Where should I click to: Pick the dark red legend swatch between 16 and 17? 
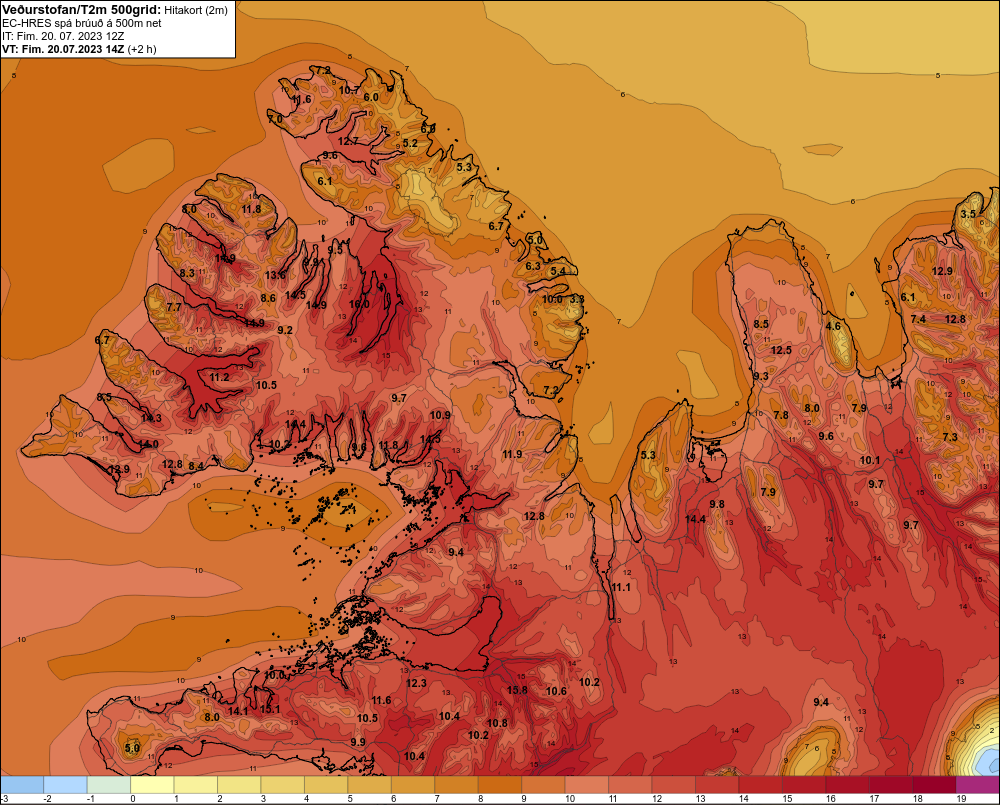pos(847,785)
